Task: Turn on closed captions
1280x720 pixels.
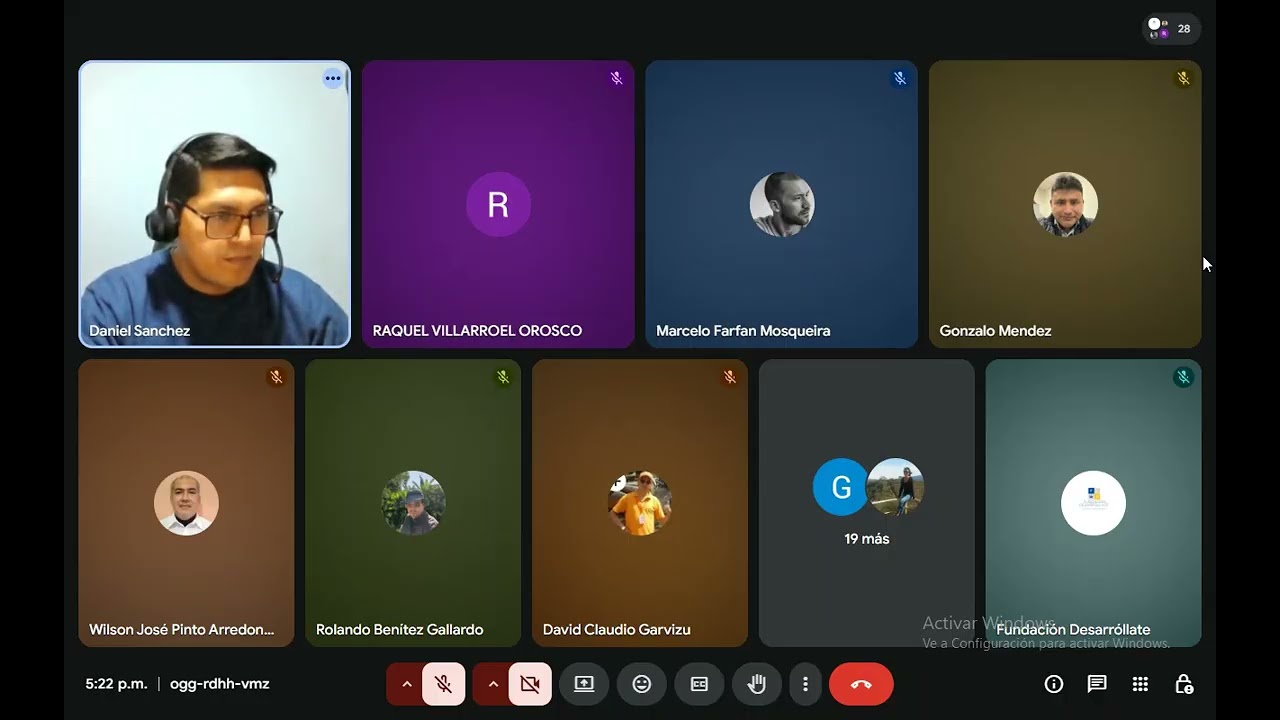Action: tap(699, 684)
